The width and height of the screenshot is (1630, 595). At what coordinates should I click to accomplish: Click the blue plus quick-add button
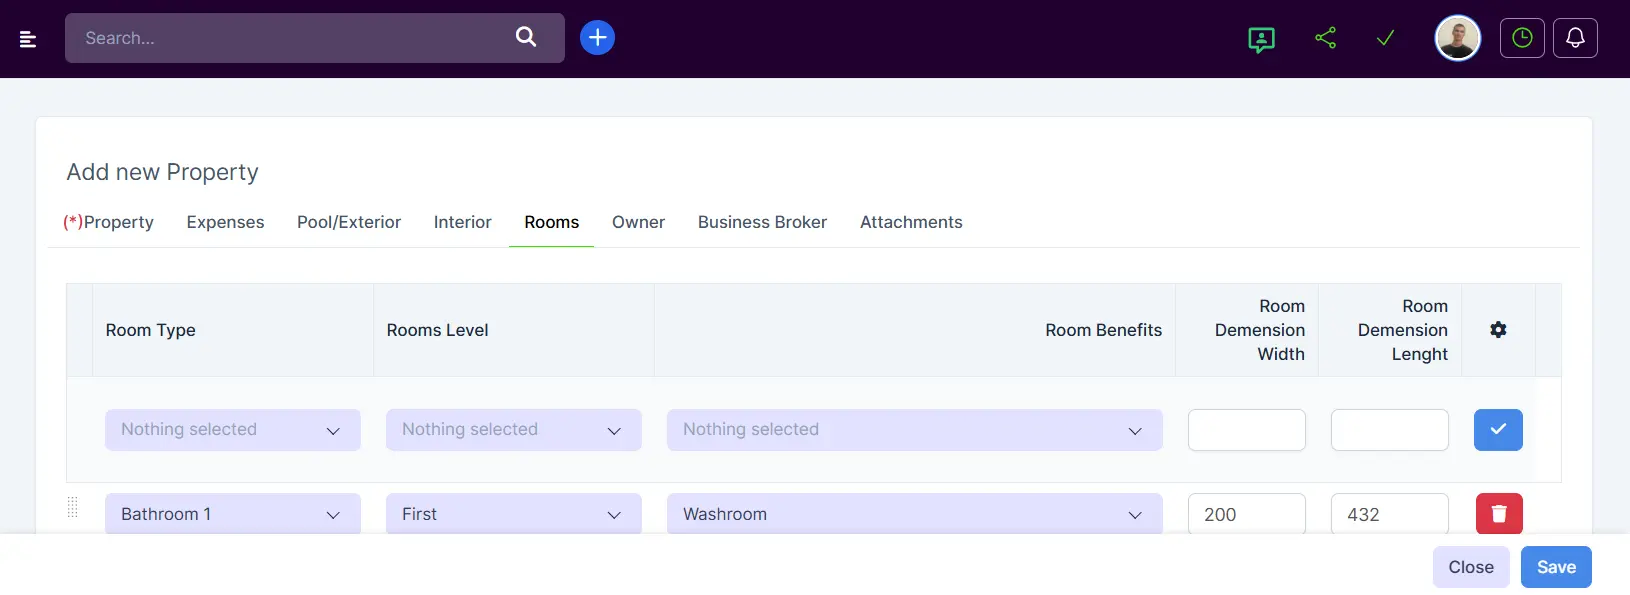[x=597, y=38]
